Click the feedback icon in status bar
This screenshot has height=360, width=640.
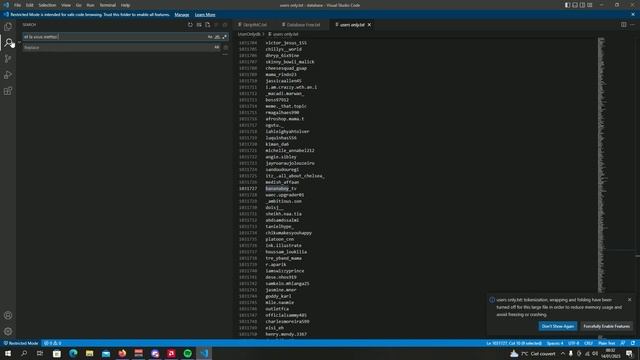point(623,343)
